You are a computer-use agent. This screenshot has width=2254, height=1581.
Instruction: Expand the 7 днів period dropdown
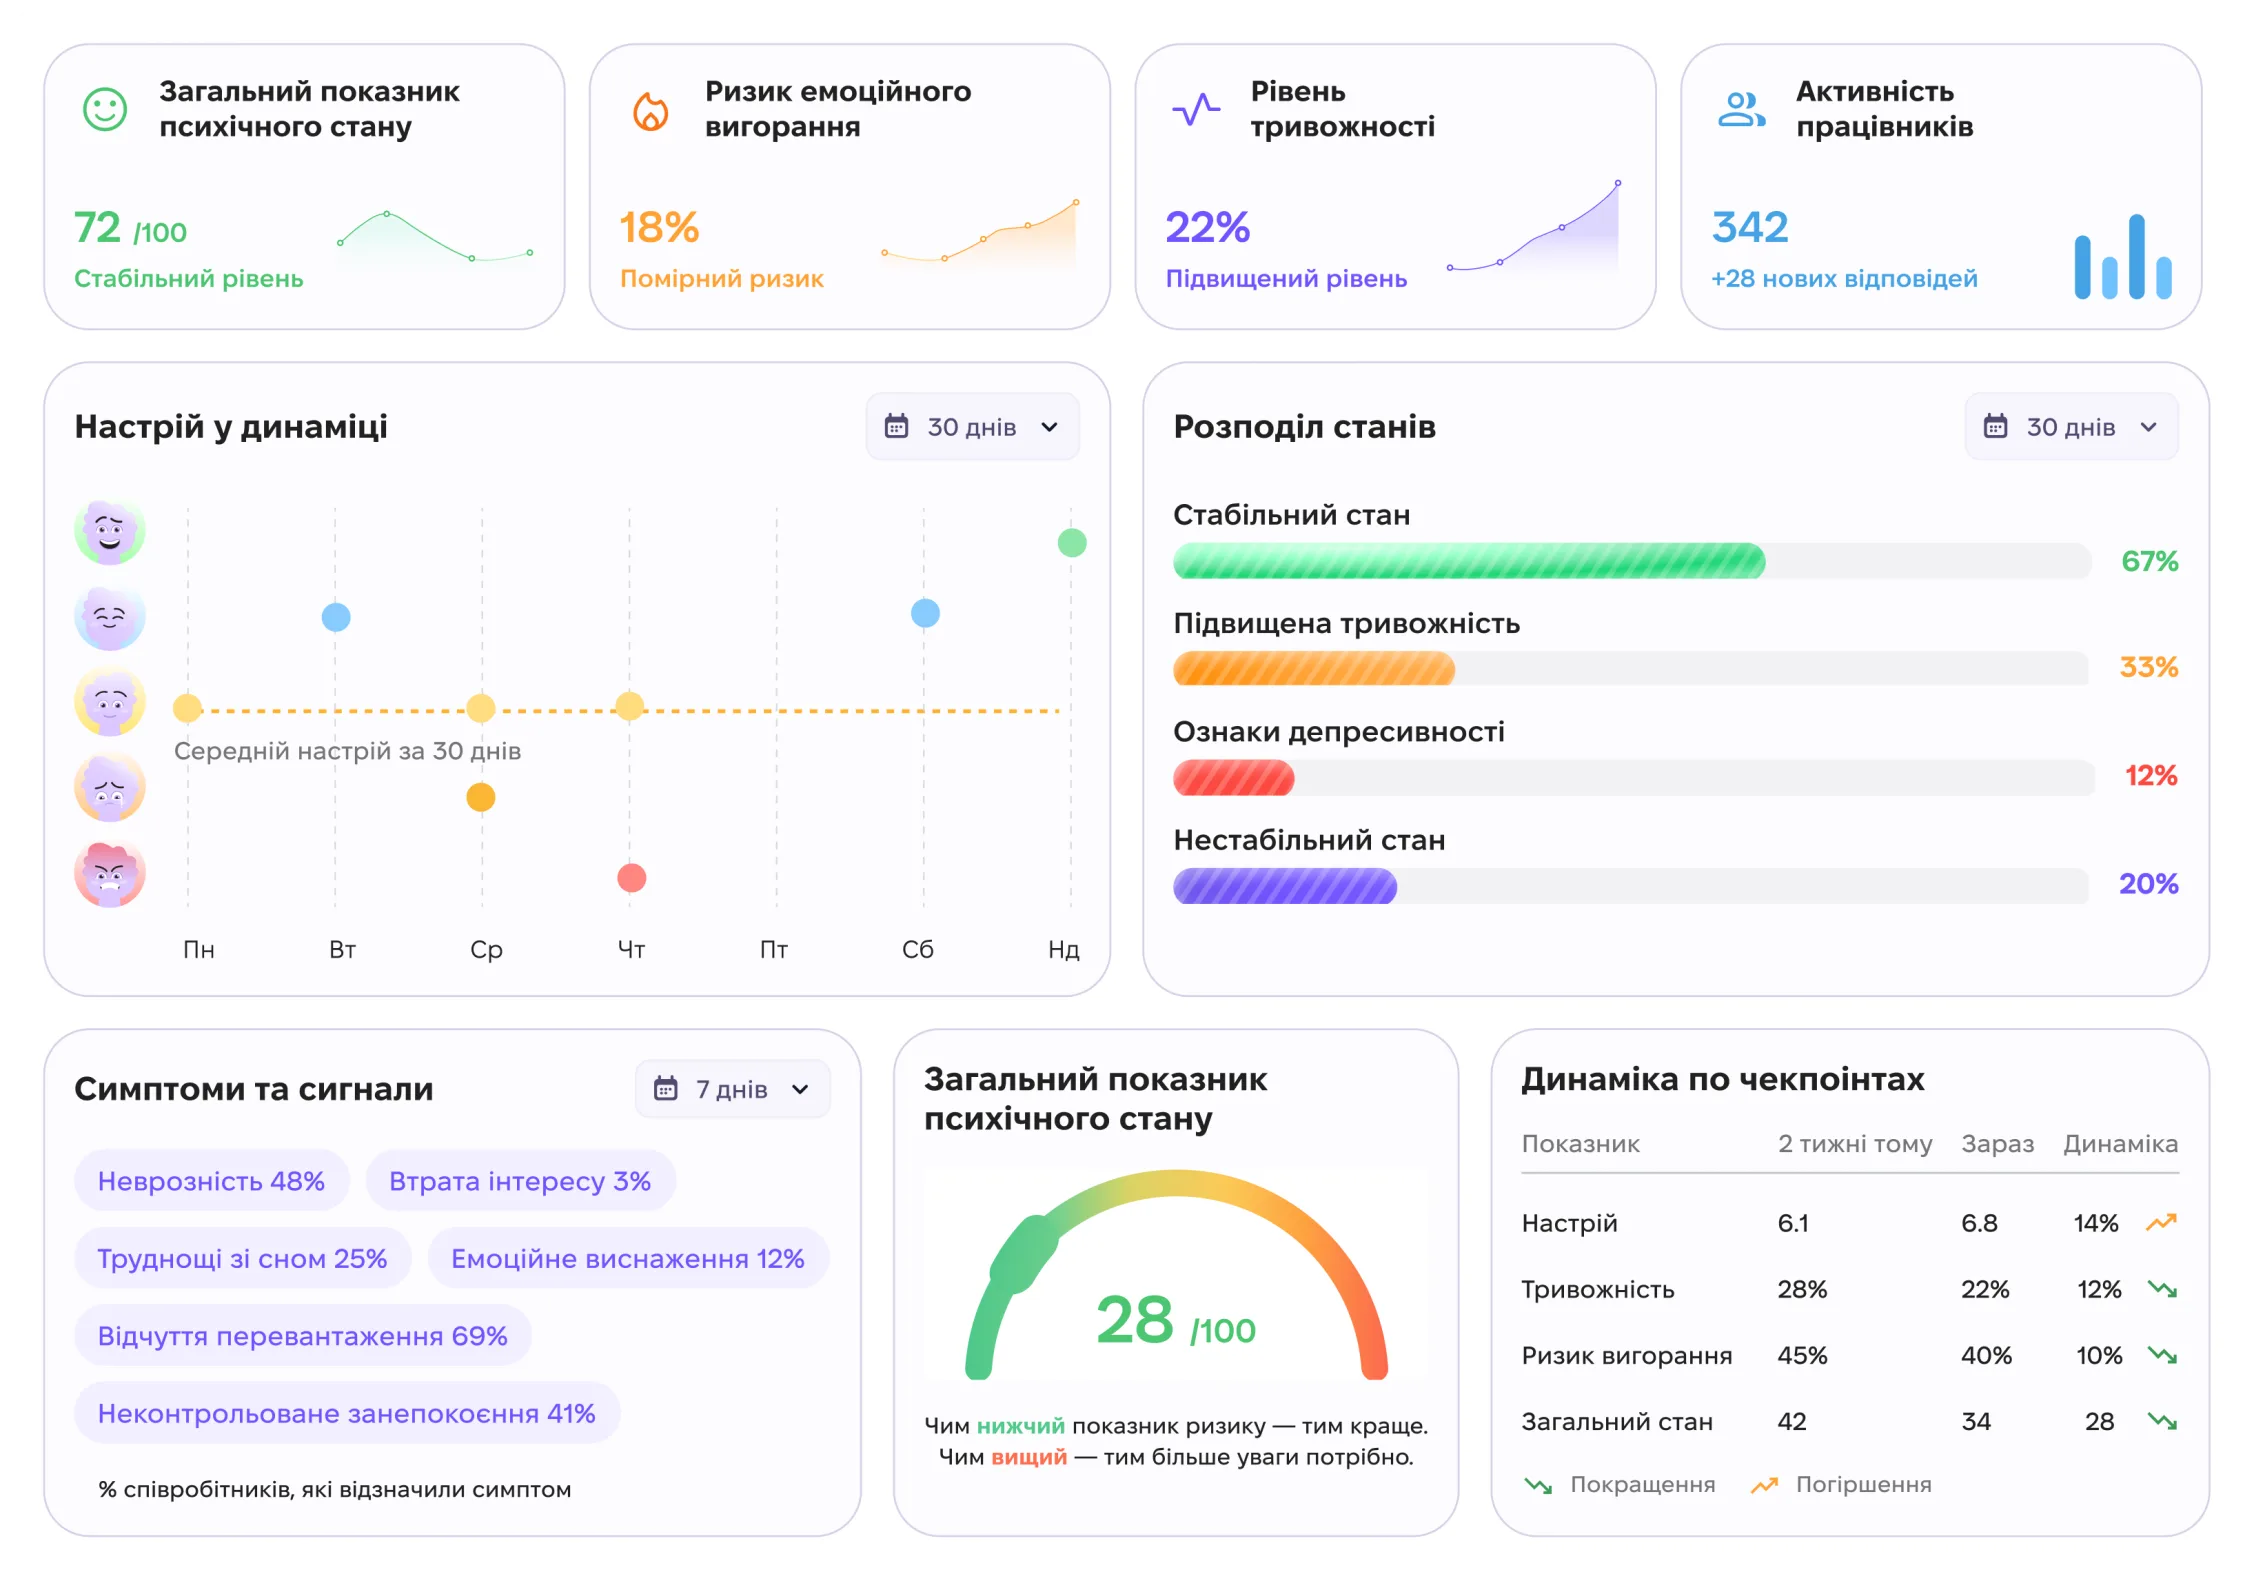tap(732, 1088)
